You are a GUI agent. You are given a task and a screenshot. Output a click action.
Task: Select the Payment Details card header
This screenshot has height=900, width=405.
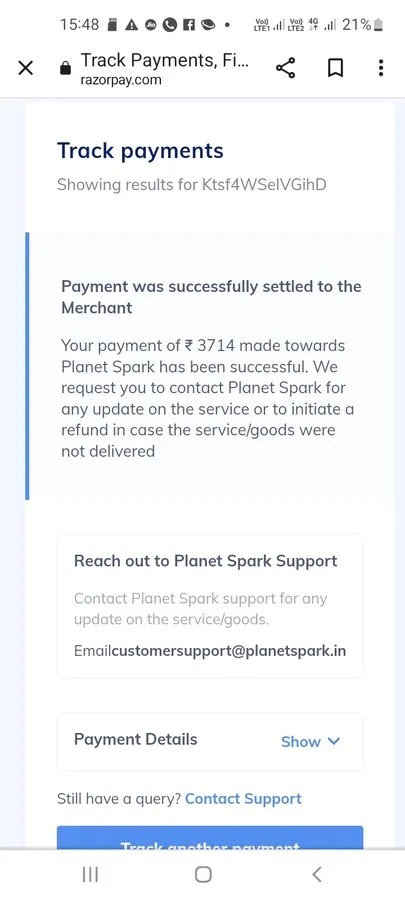click(x=210, y=741)
